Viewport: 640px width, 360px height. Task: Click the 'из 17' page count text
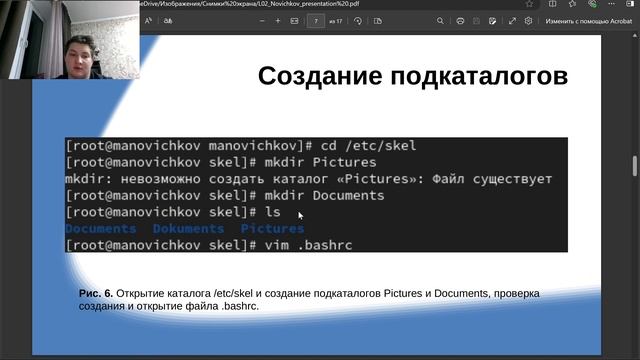[x=336, y=21]
